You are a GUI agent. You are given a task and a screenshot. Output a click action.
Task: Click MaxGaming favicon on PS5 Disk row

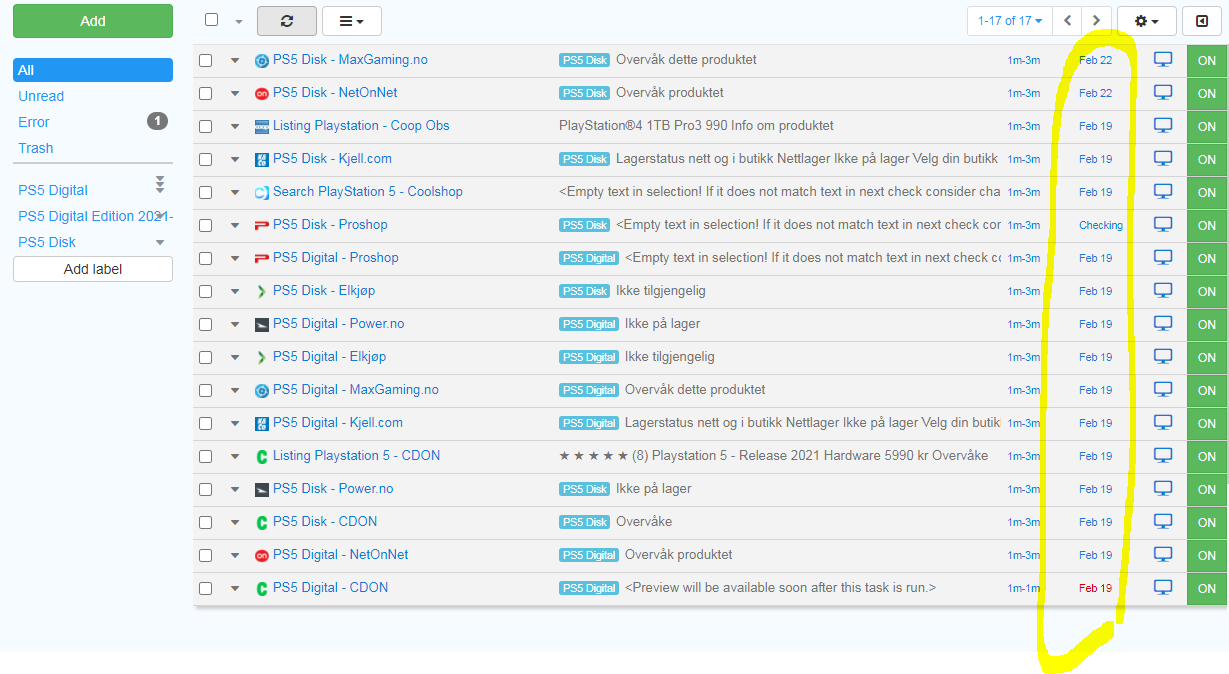[x=262, y=60]
